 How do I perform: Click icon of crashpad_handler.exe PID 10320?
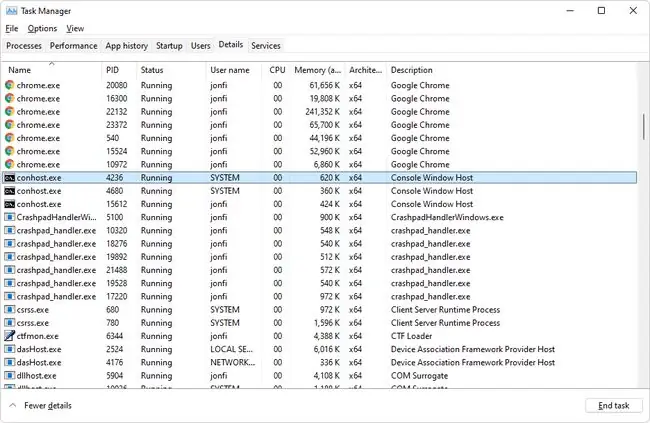coord(10,231)
